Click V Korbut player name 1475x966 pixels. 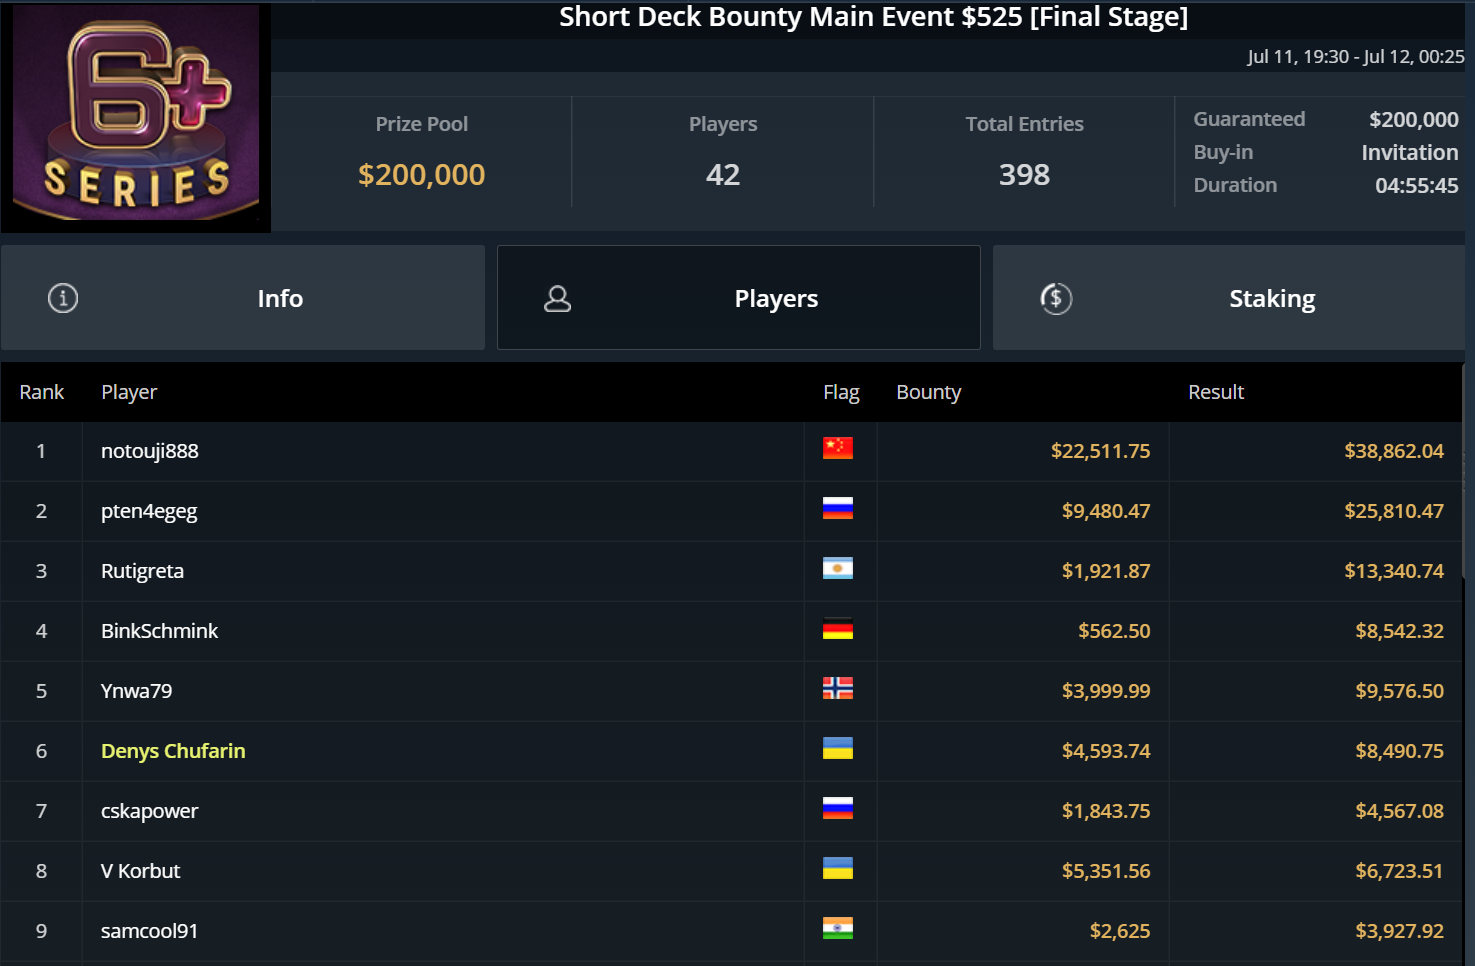[x=141, y=871]
